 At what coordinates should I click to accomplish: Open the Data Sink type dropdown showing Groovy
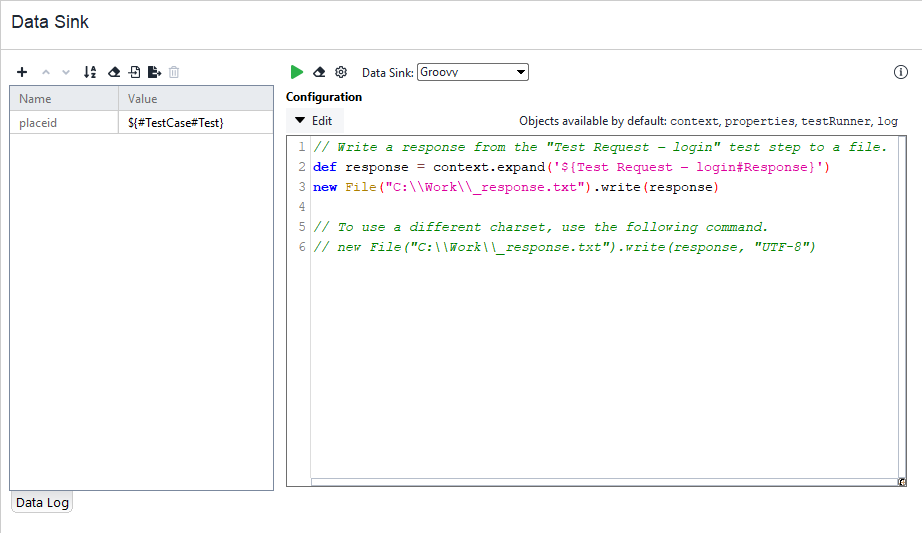click(472, 72)
